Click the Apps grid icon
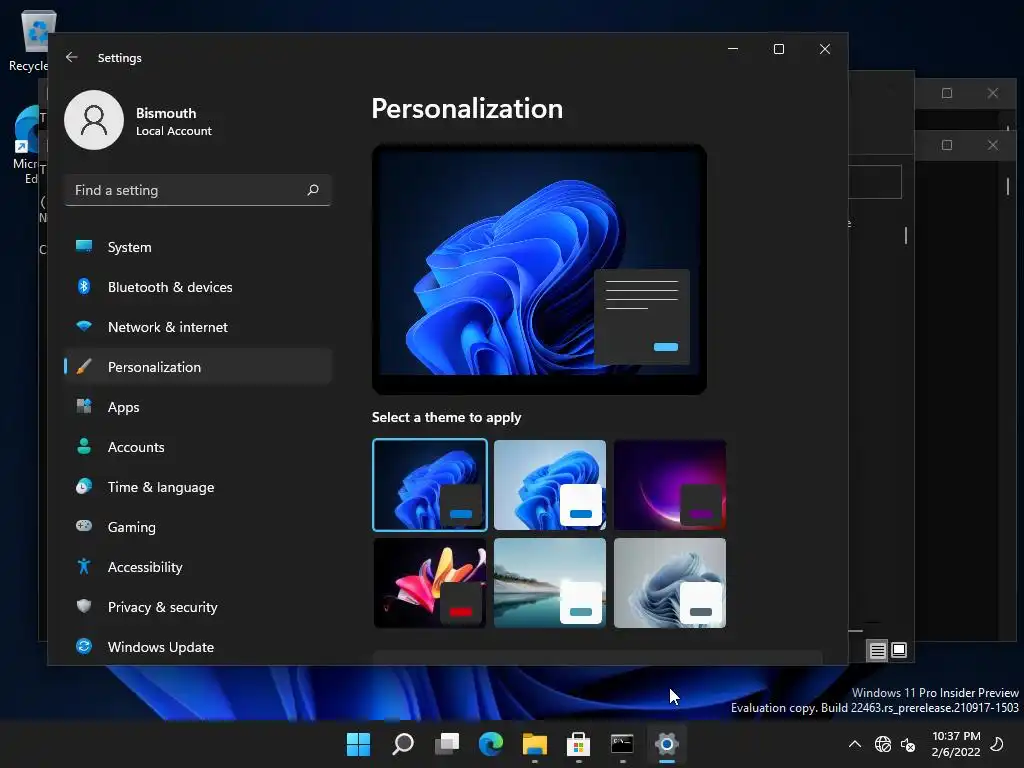The image size is (1024, 768). click(84, 406)
